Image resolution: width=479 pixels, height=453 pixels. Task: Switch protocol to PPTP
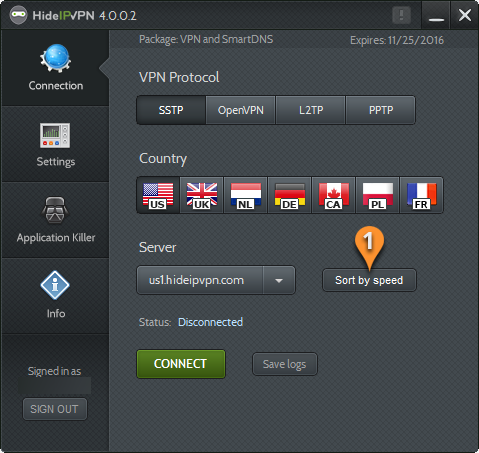coord(381,110)
